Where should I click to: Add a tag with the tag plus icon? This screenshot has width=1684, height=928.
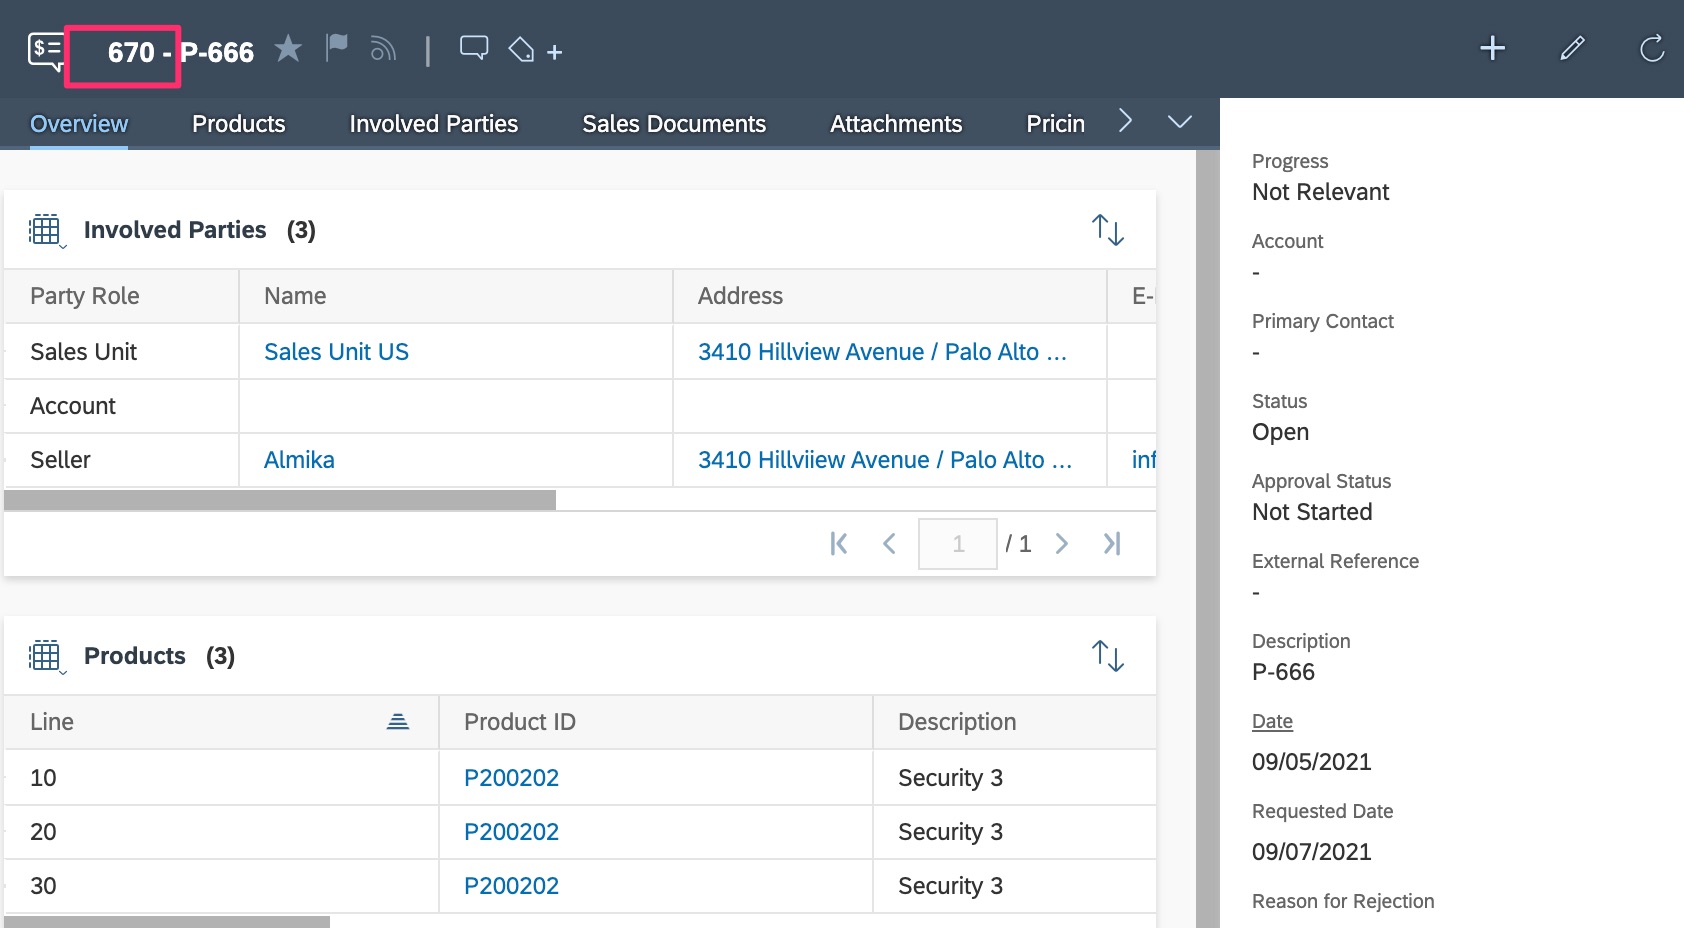point(535,50)
